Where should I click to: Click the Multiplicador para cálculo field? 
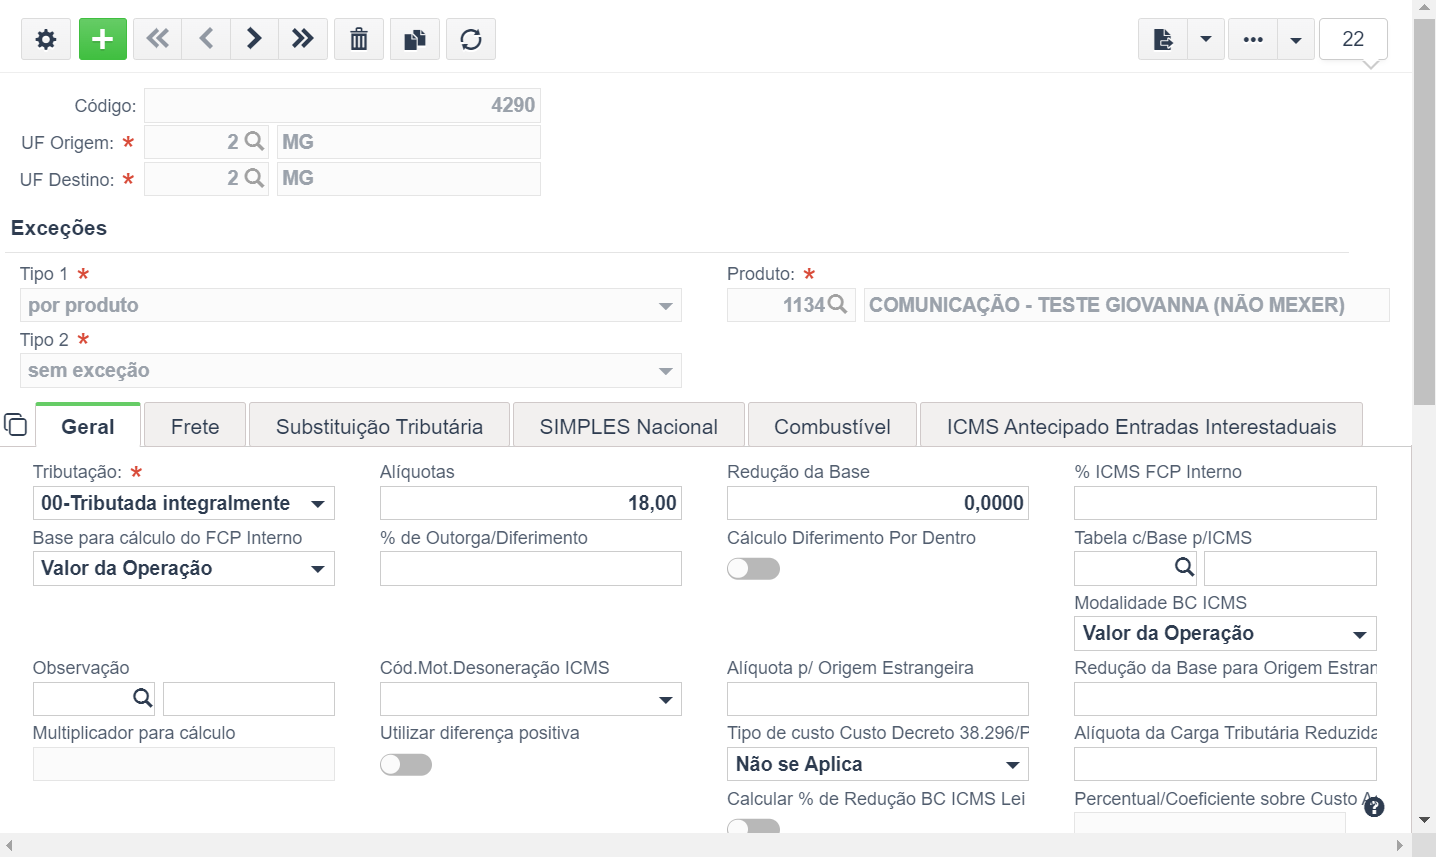click(x=184, y=764)
